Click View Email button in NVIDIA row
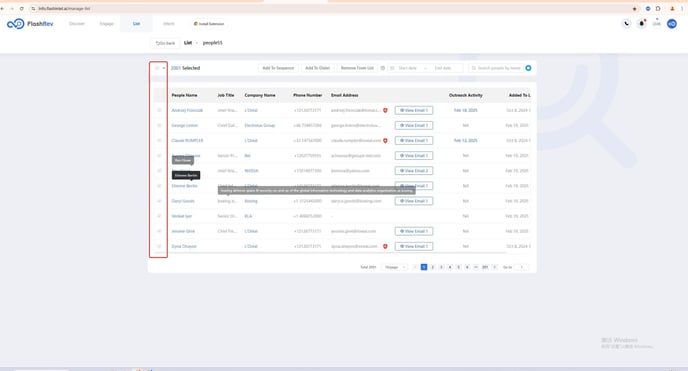 point(414,171)
